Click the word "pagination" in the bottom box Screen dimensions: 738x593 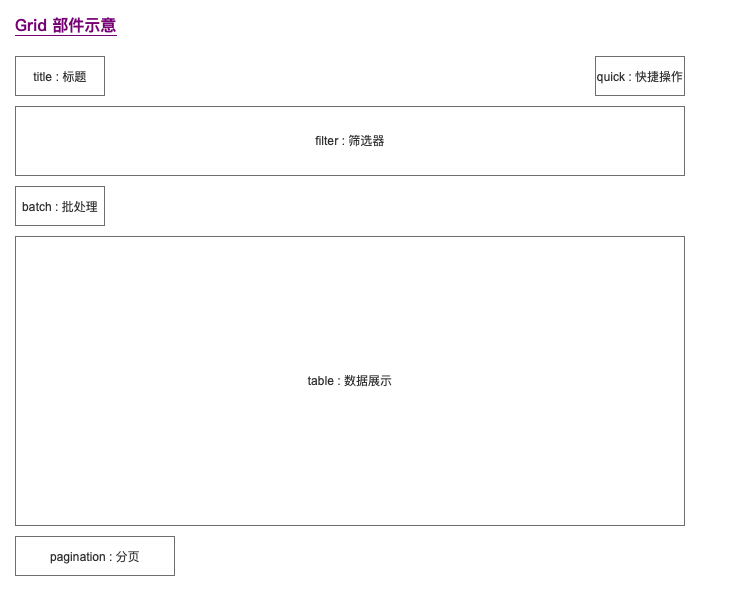point(77,557)
